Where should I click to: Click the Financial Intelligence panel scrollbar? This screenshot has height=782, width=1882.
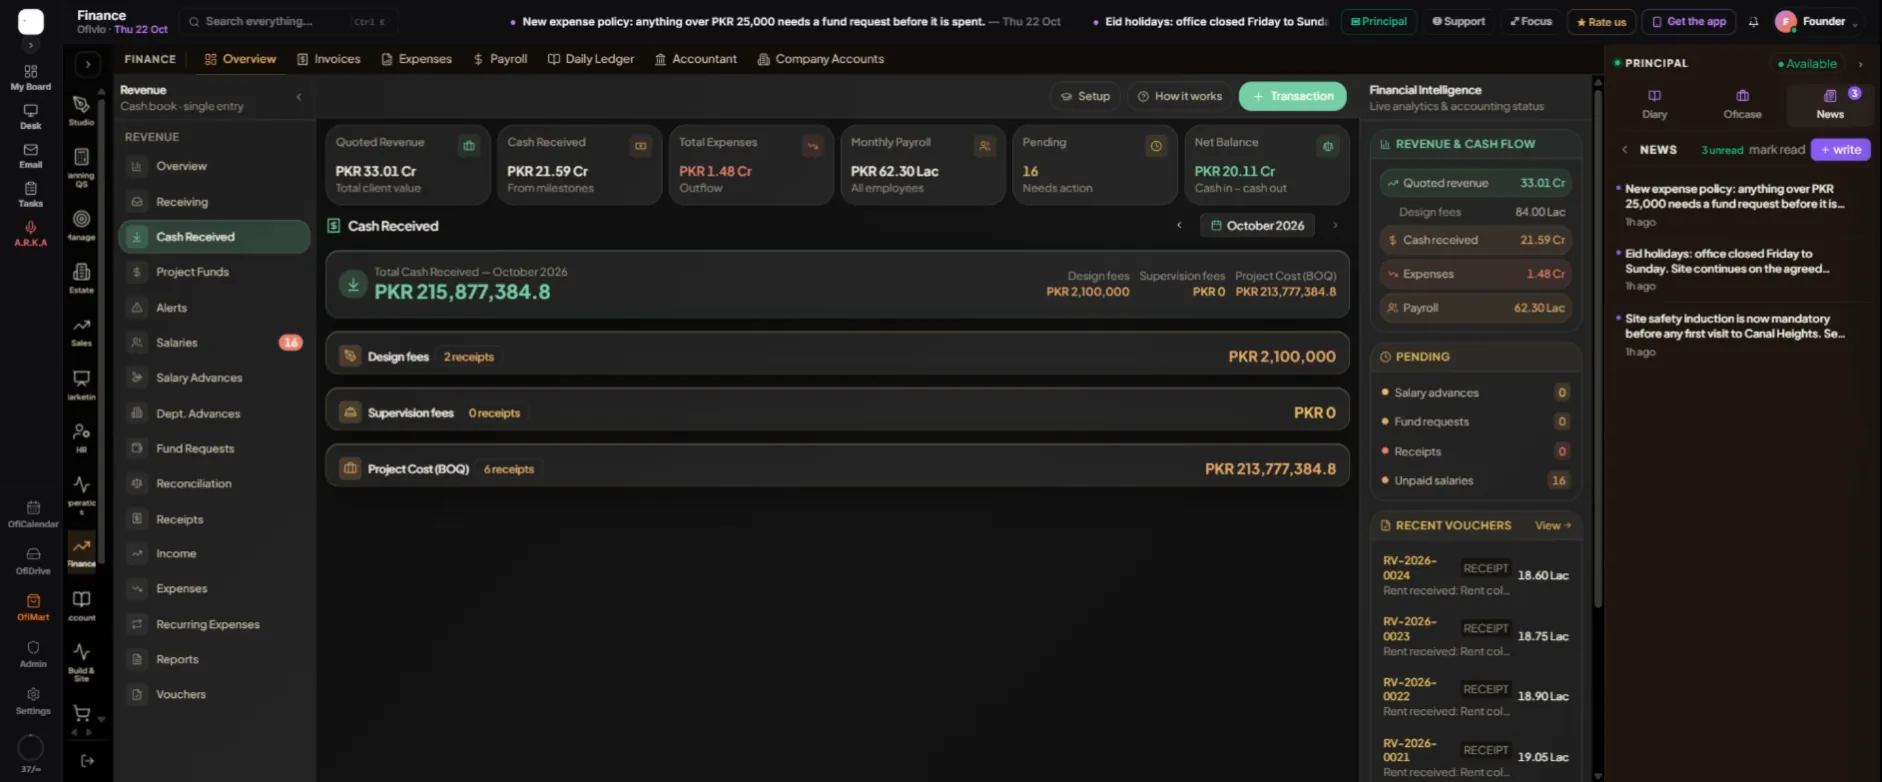pyautogui.click(x=1598, y=350)
